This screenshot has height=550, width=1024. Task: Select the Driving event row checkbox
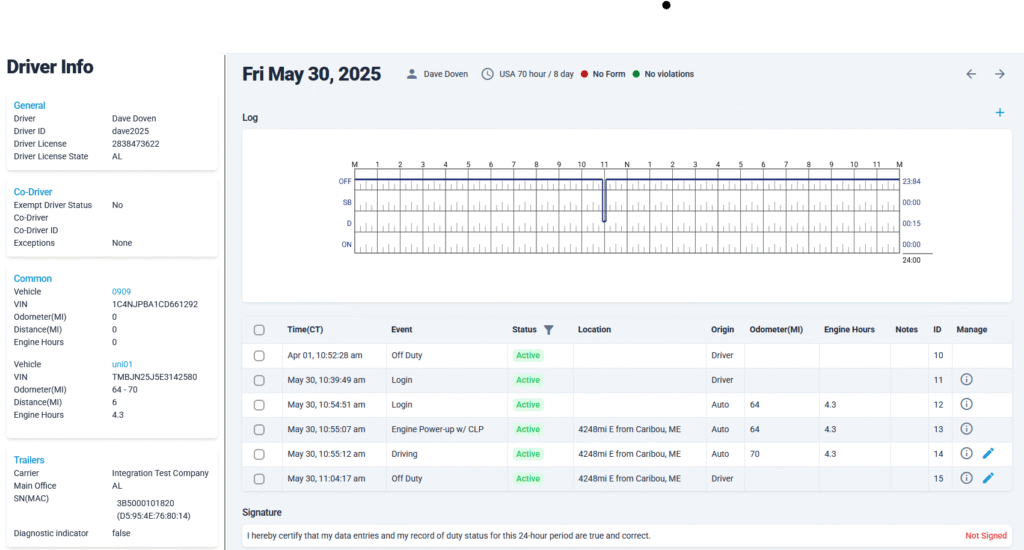click(260, 454)
